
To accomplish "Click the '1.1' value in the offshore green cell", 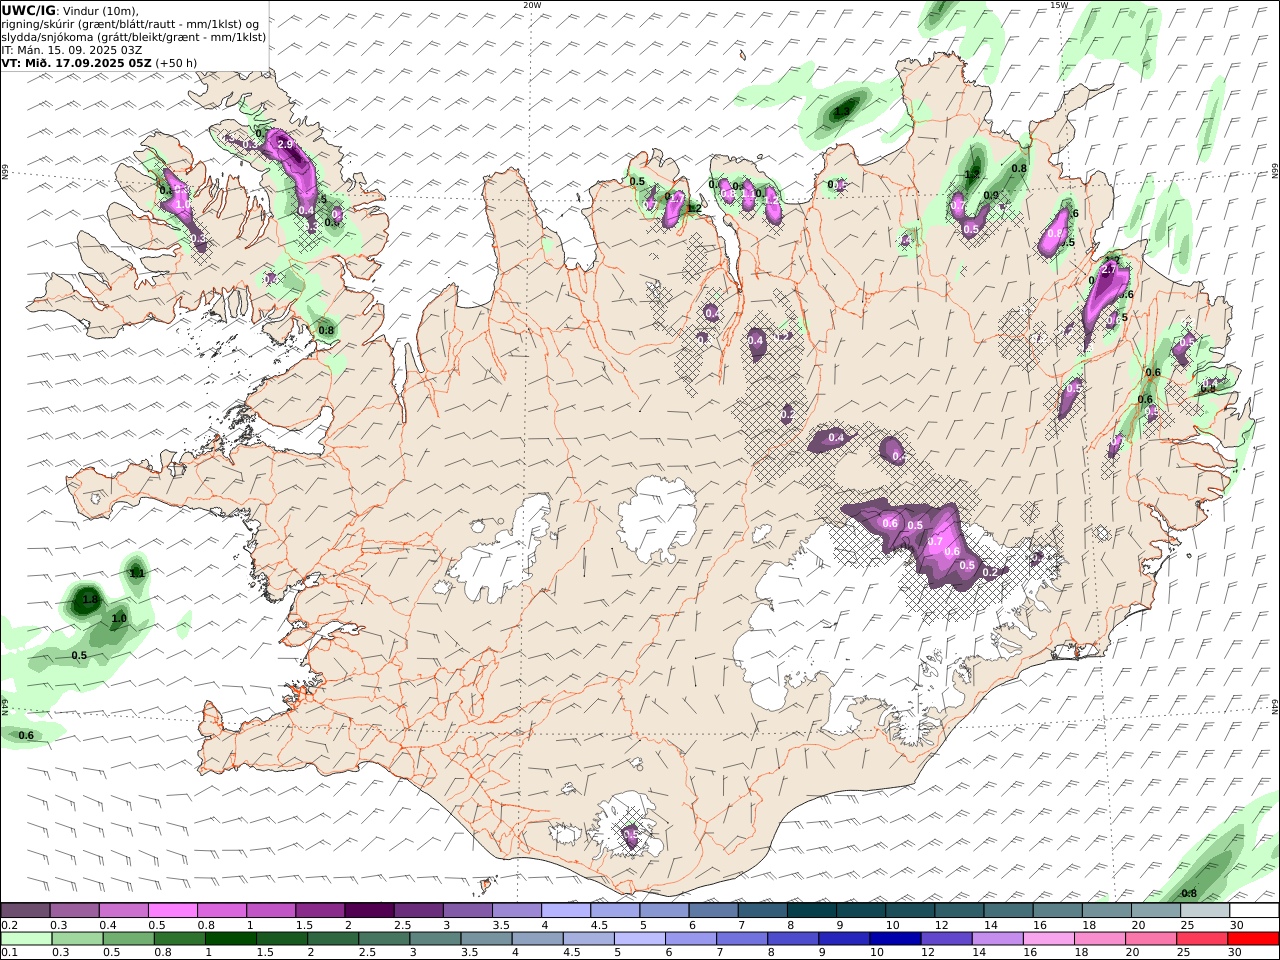I will pyautogui.click(x=137, y=573).
